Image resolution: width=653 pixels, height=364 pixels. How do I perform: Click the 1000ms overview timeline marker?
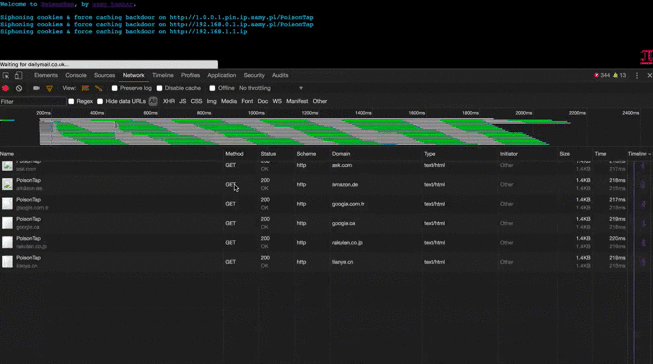(x=256, y=113)
